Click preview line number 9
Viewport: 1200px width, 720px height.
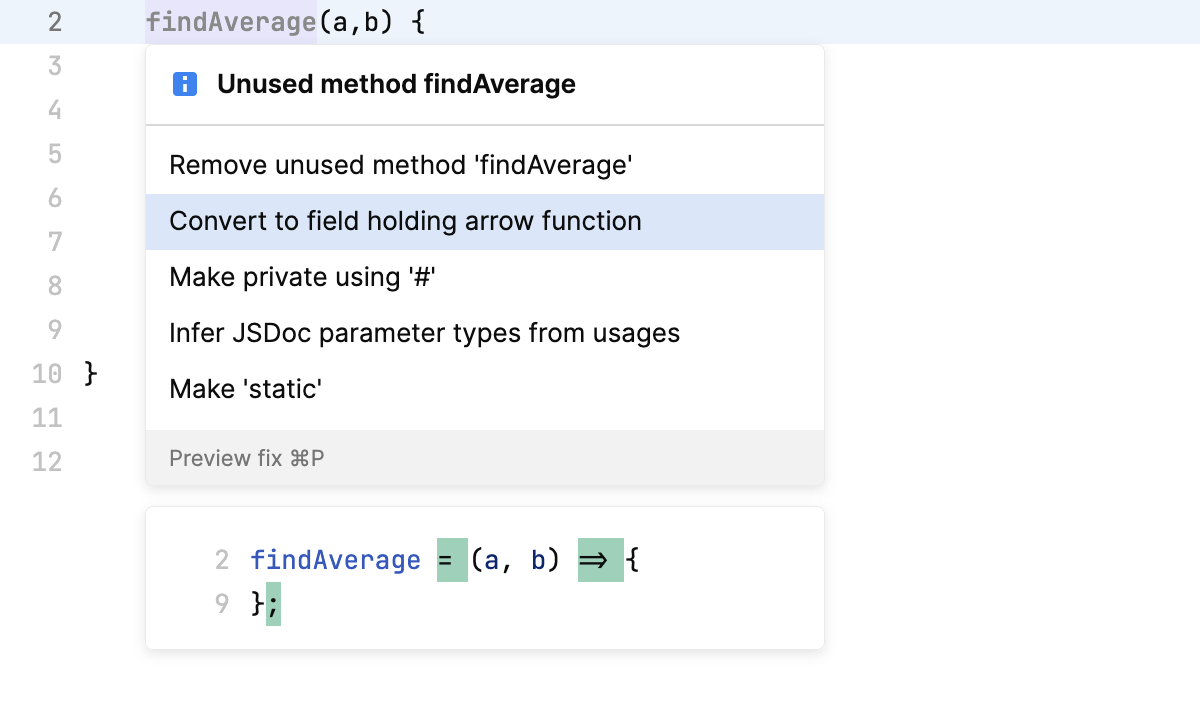(221, 604)
